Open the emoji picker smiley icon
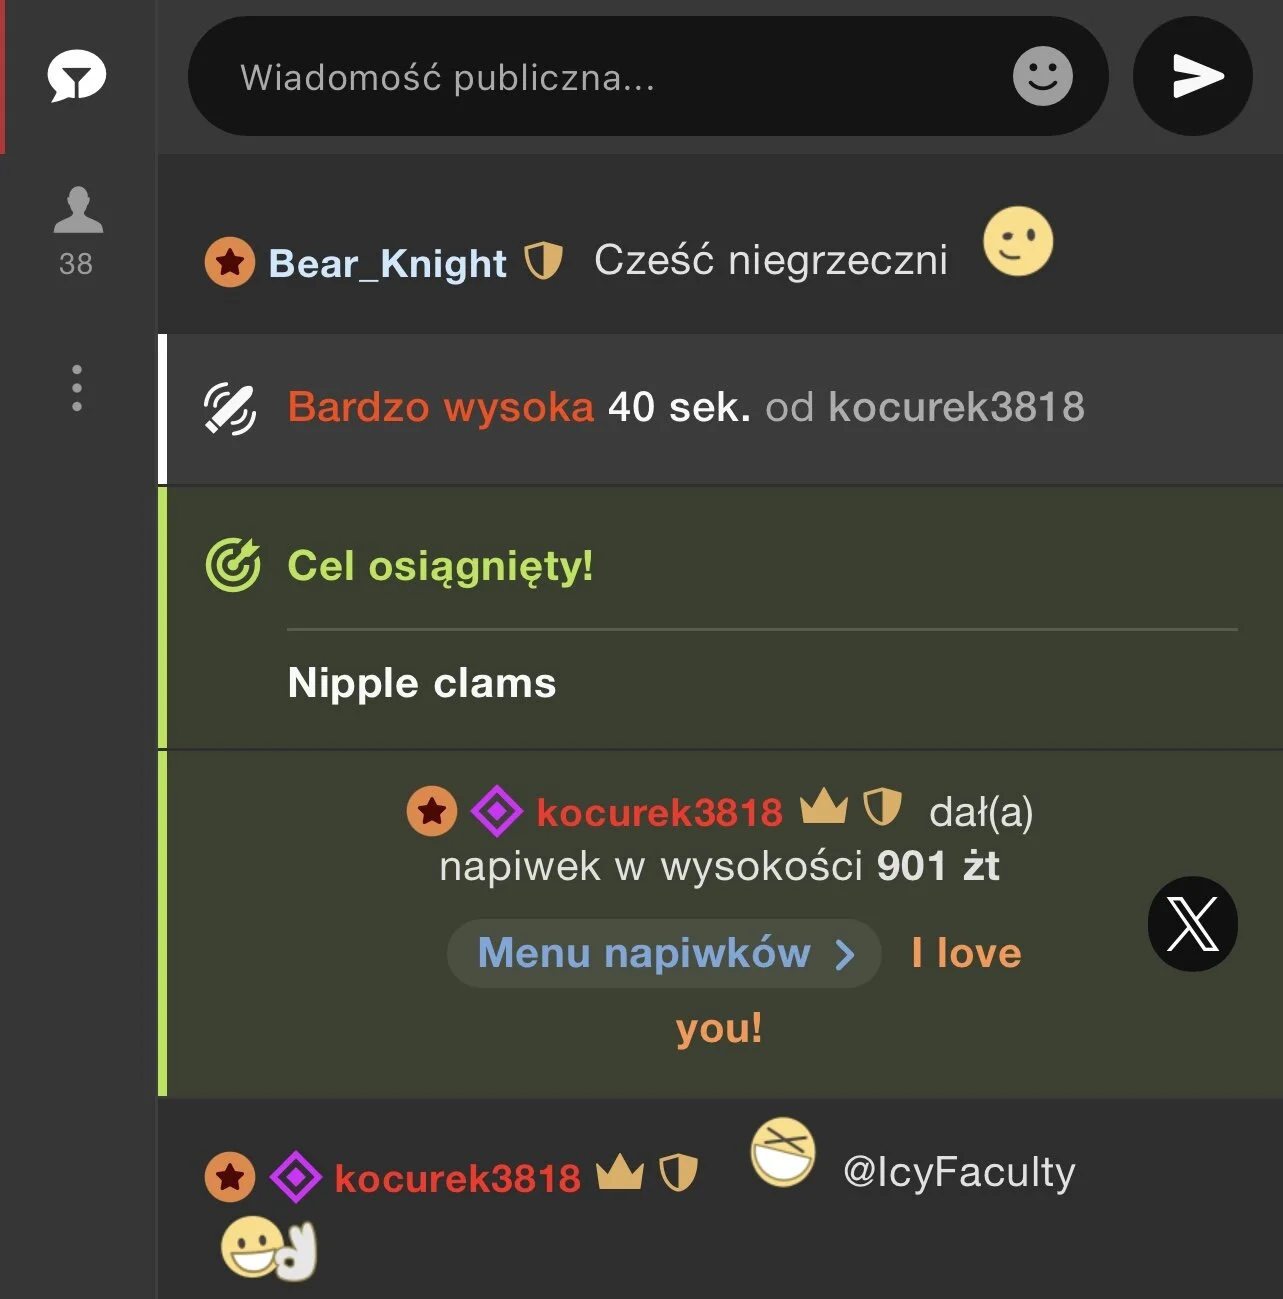 coord(1042,76)
